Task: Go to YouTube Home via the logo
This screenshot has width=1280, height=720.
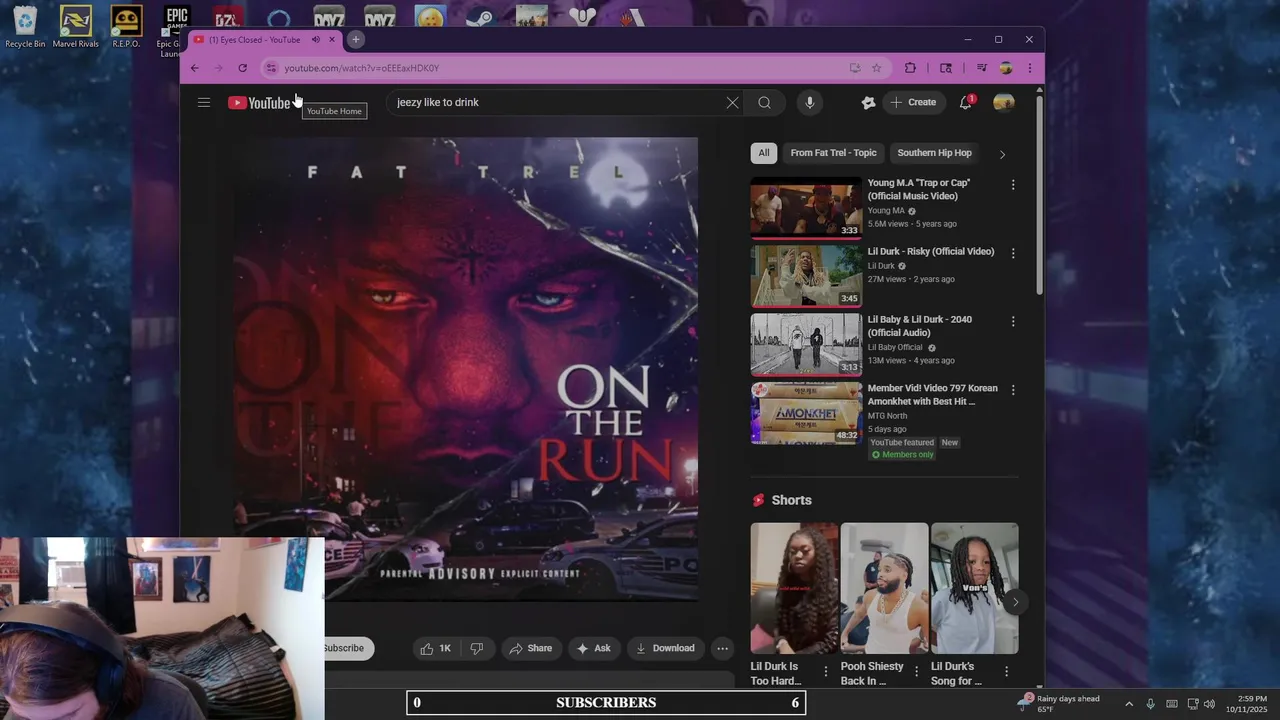Action: (x=259, y=103)
